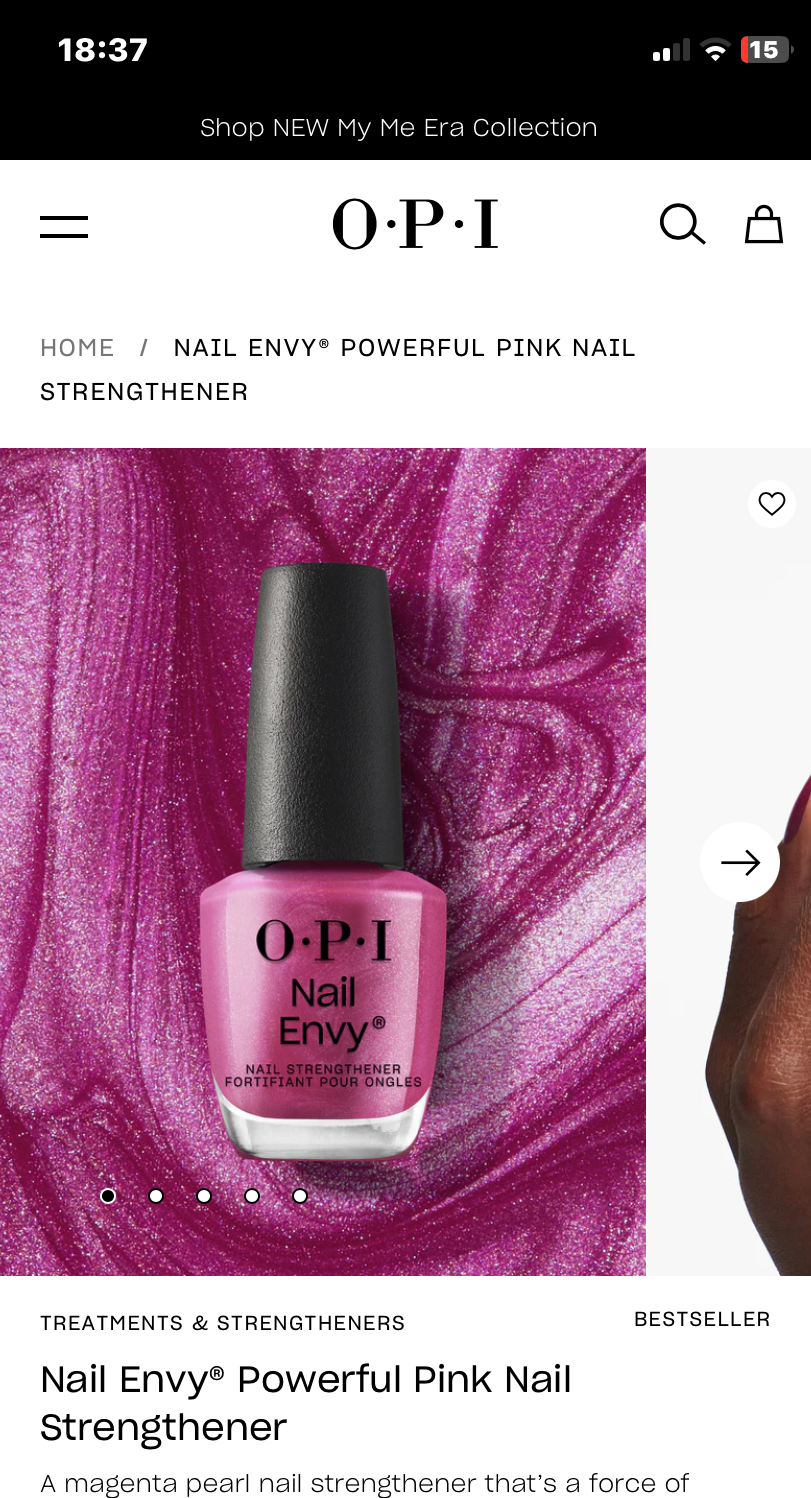The width and height of the screenshot is (811, 1498).
Task: Select the fourth carousel dot
Action: pyautogui.click(x=252, y=1195)
